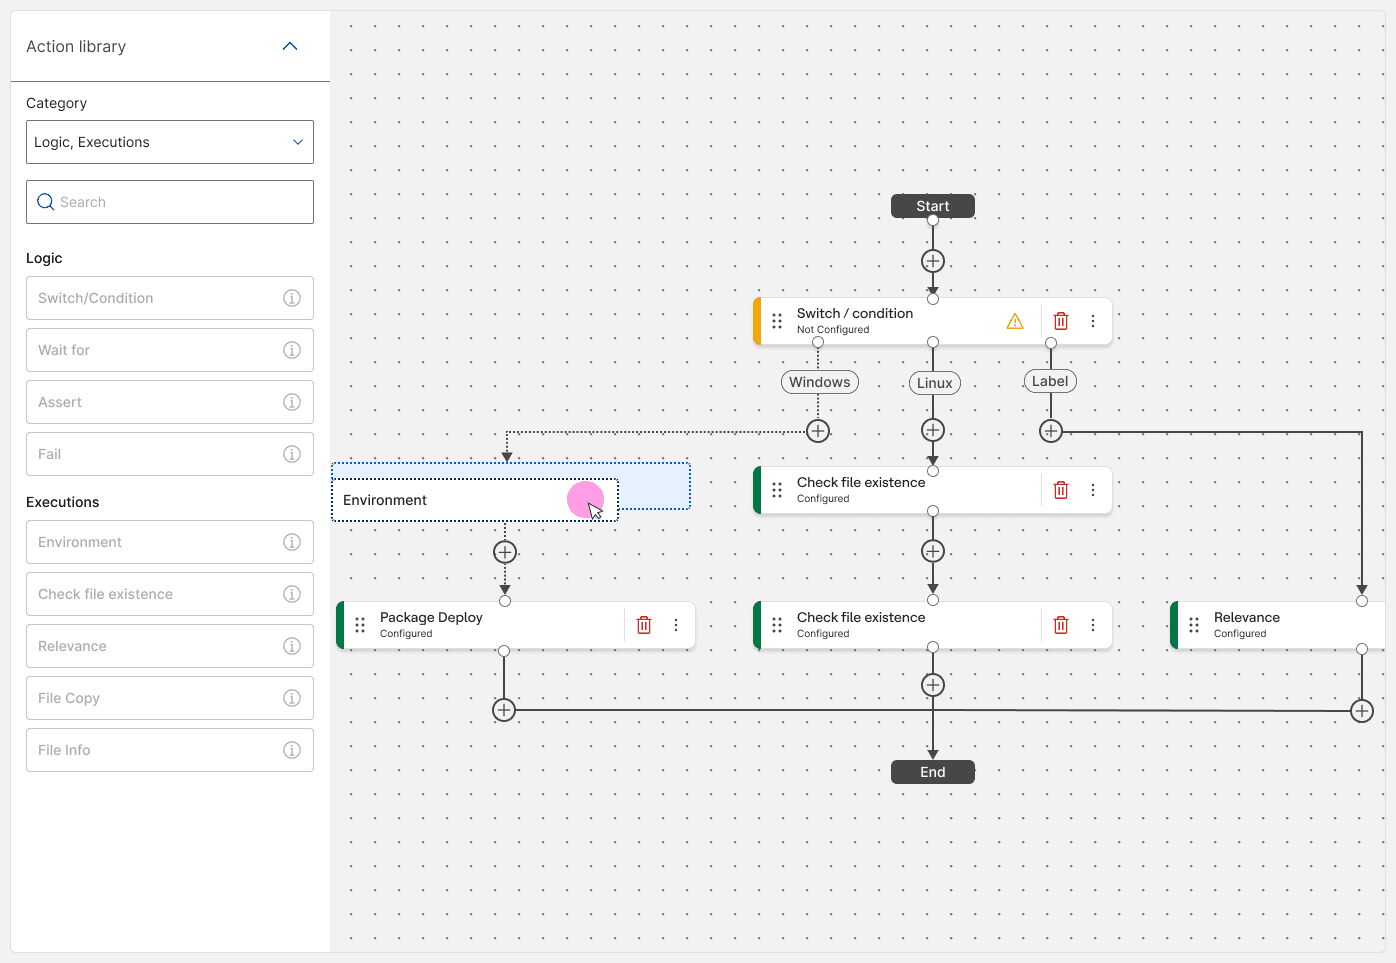Select the Fail action item
The height and width of the screenshot is (963, 1396).
tap(170, 454)
